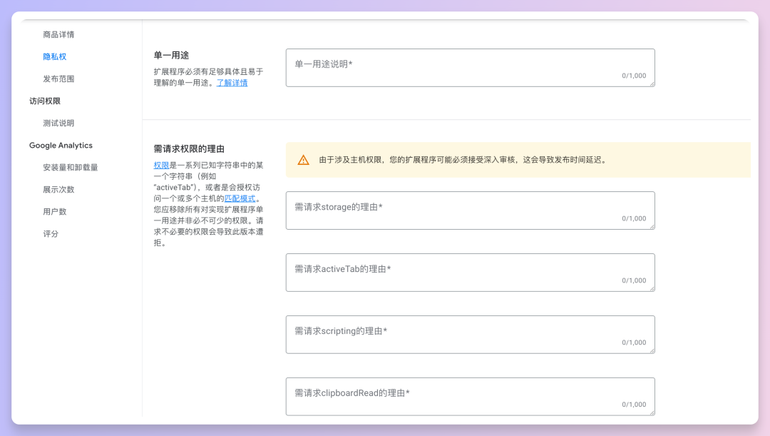Open the 评分 sidebar item

[51, 234]
